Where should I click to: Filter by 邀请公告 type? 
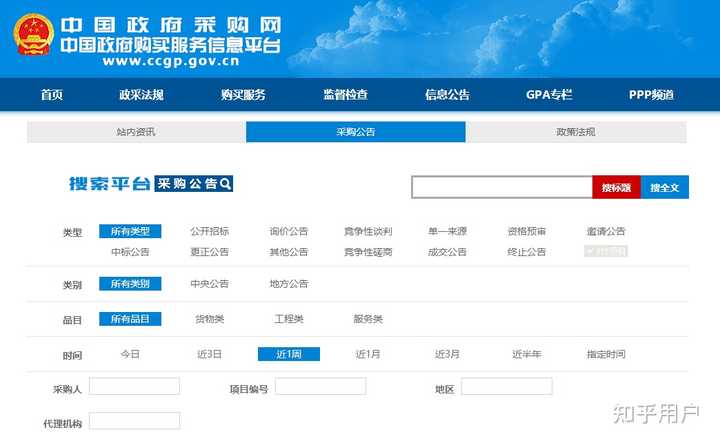[x=606, y=231]
